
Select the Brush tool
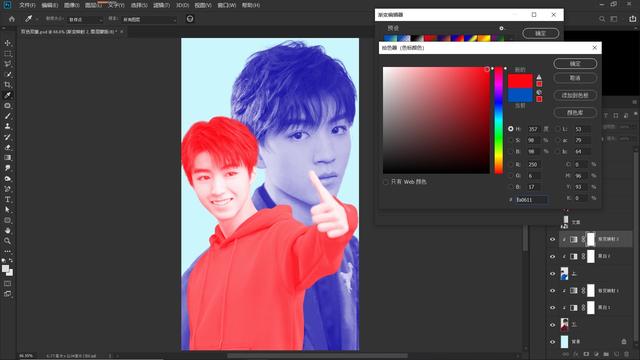(7, 116)
